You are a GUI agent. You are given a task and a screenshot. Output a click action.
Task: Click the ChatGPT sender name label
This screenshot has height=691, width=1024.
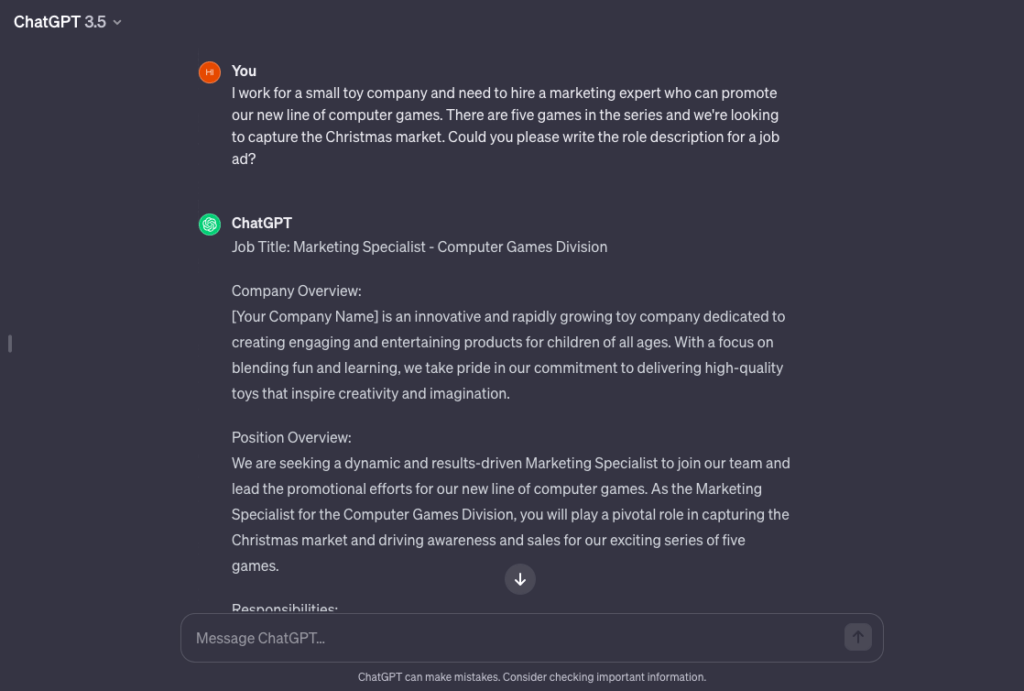(261, 223)
